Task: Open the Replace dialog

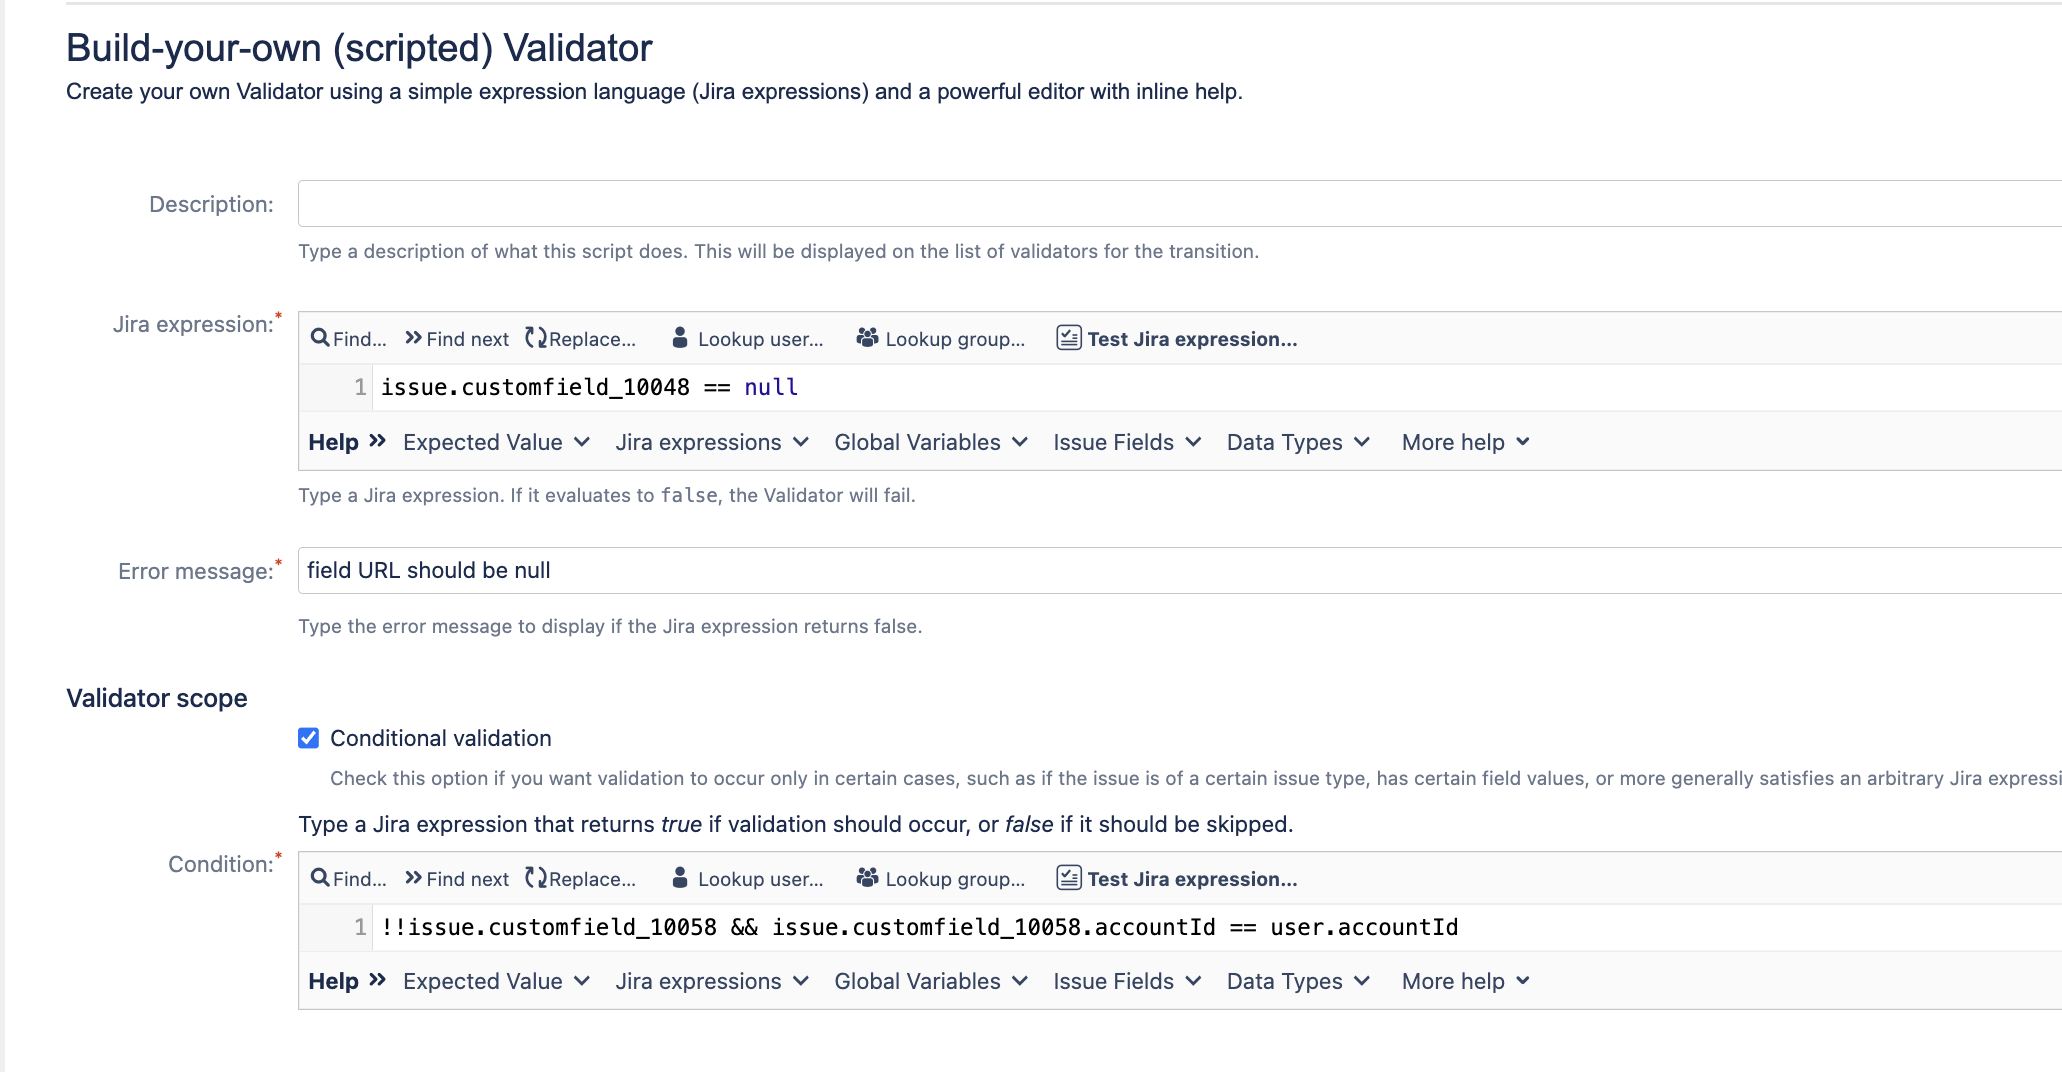Action: pyautogui.click(x=582, y=339)
